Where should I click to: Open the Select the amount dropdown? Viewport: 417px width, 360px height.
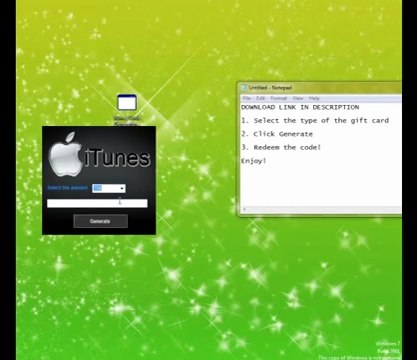109,188
